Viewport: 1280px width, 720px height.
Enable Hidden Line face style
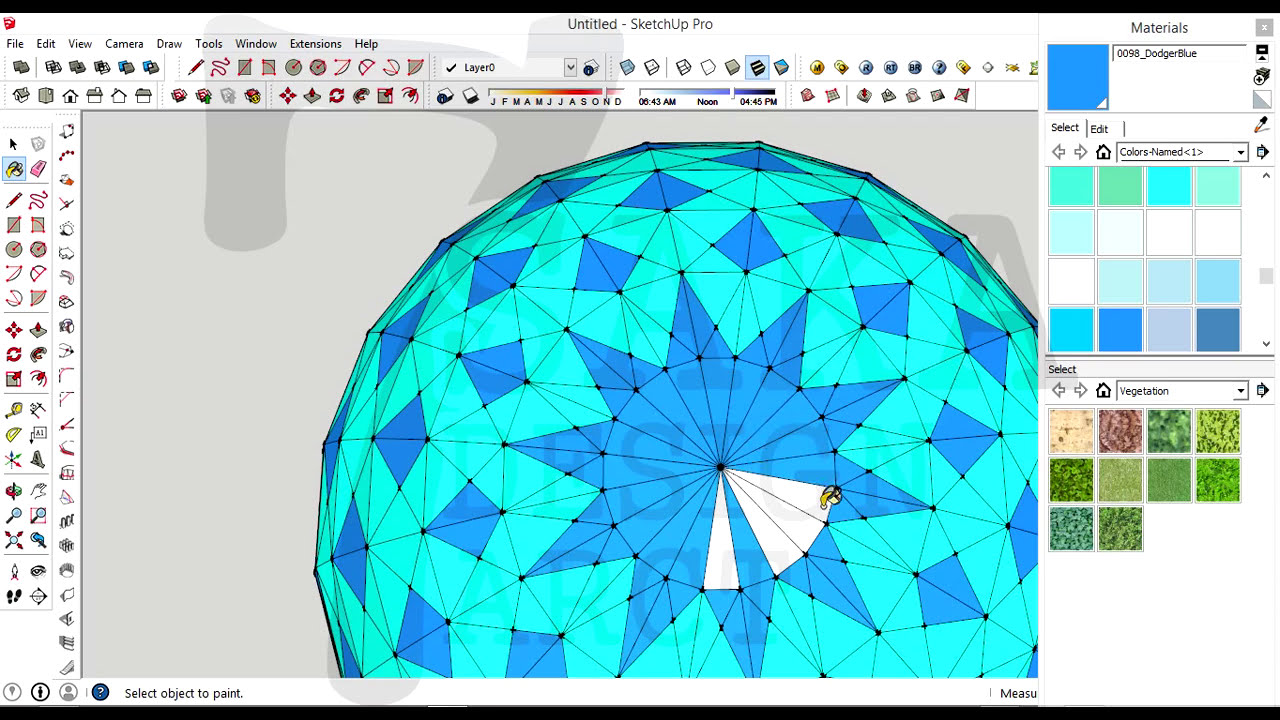pyautogui.click(x=708, y=67)
